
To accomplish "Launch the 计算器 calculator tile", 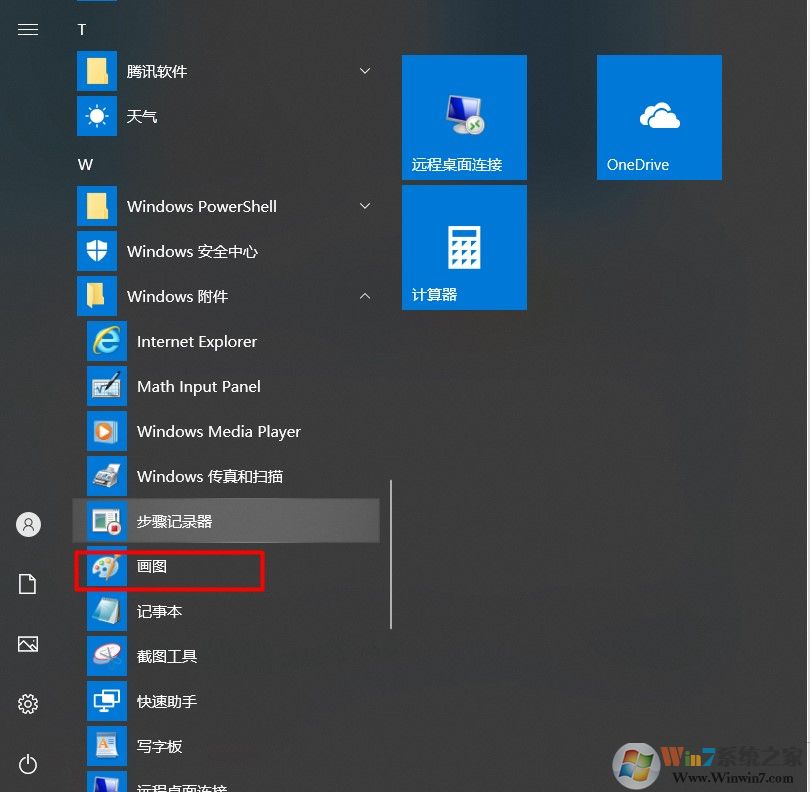I will 464,247.
